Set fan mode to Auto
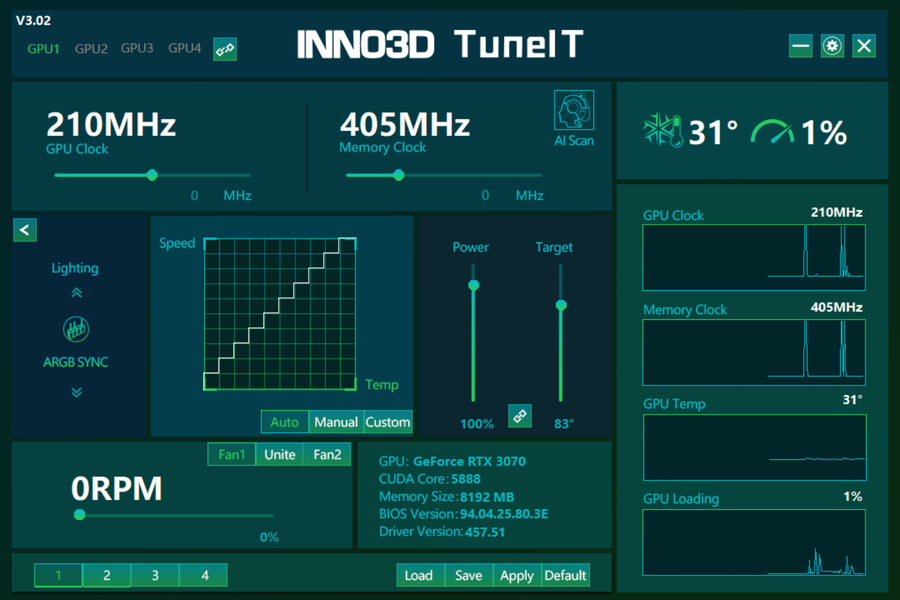 click(x=285, y=422)
